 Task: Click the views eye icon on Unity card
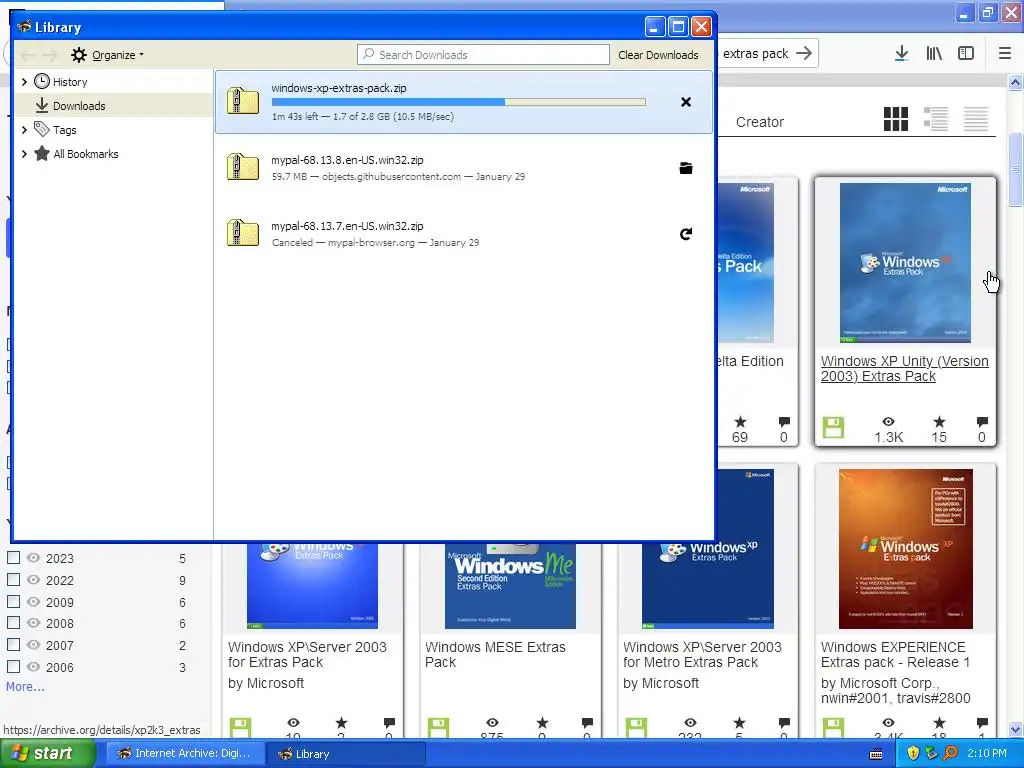(888, 422)
